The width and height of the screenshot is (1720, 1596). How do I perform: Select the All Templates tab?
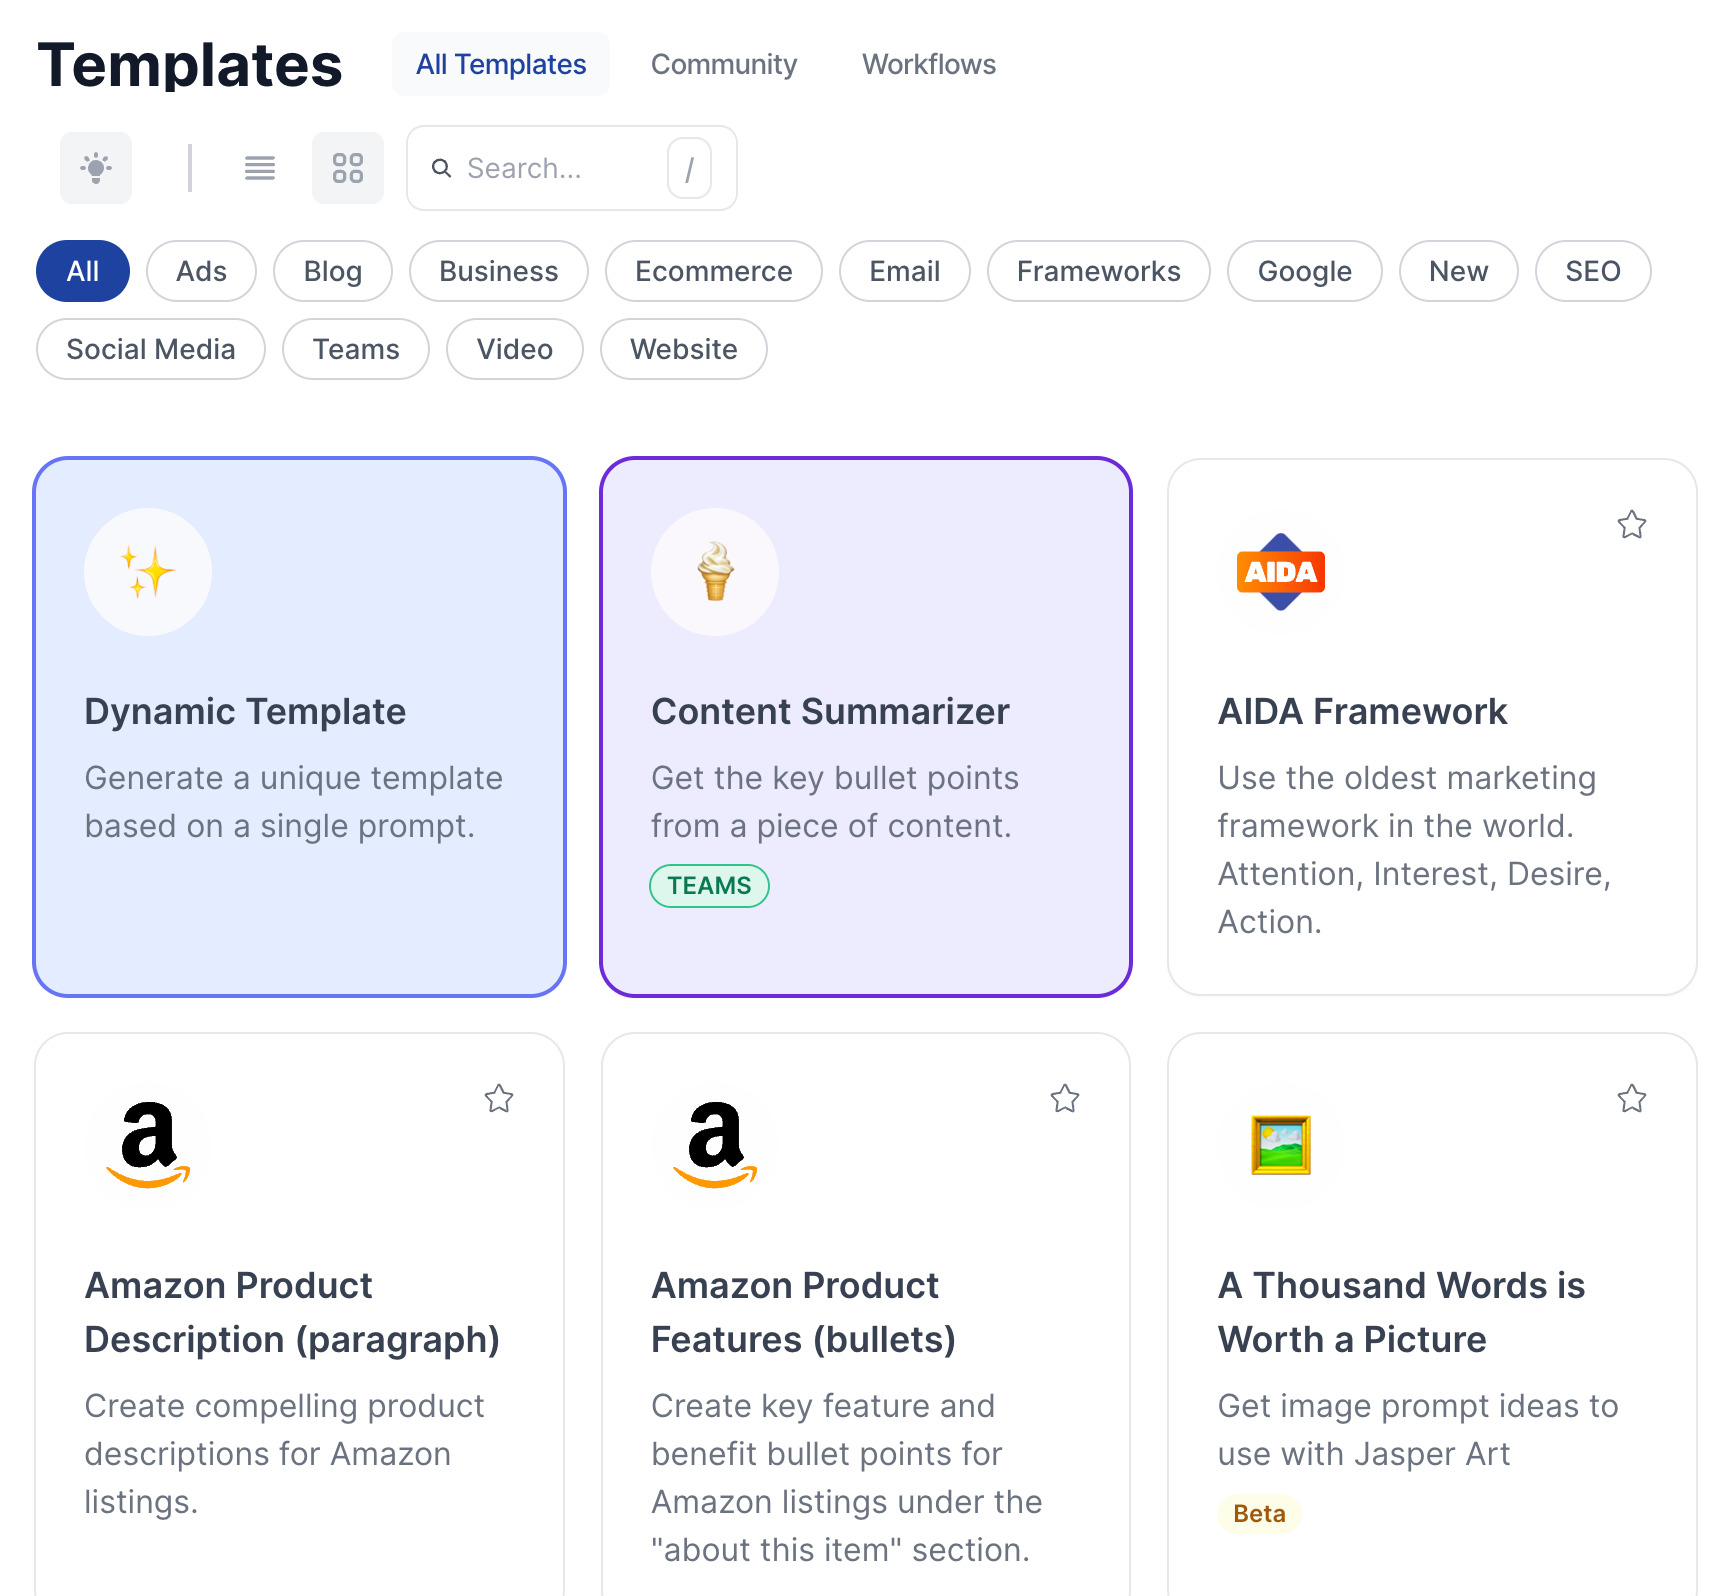click(x=500, y=64)
